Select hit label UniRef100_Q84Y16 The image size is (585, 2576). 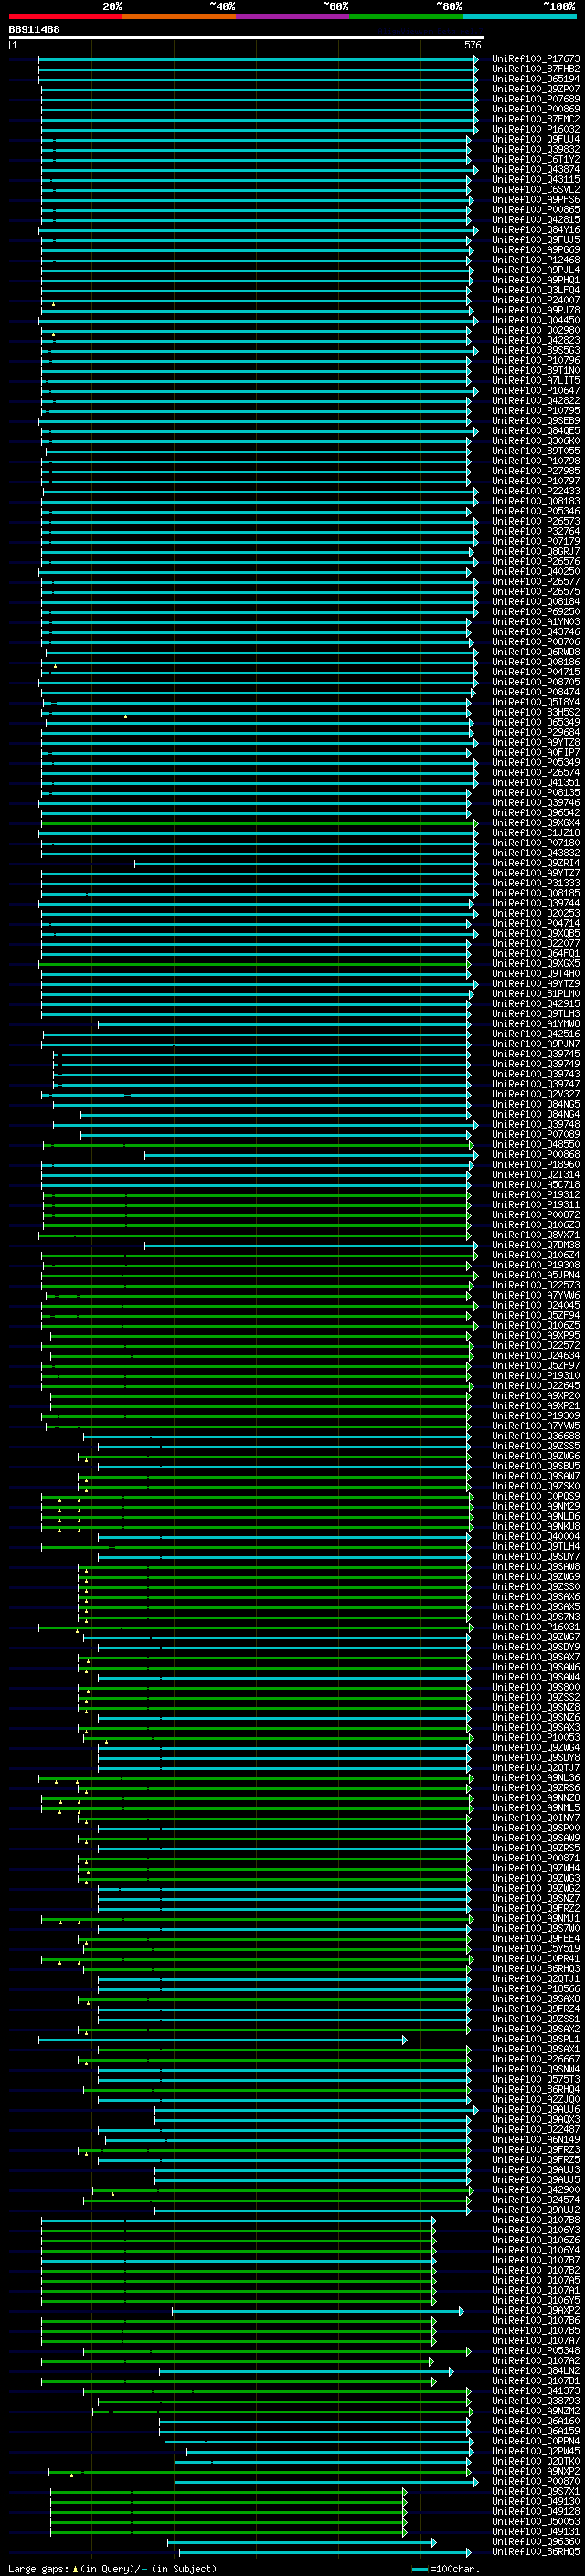(536, 230)
